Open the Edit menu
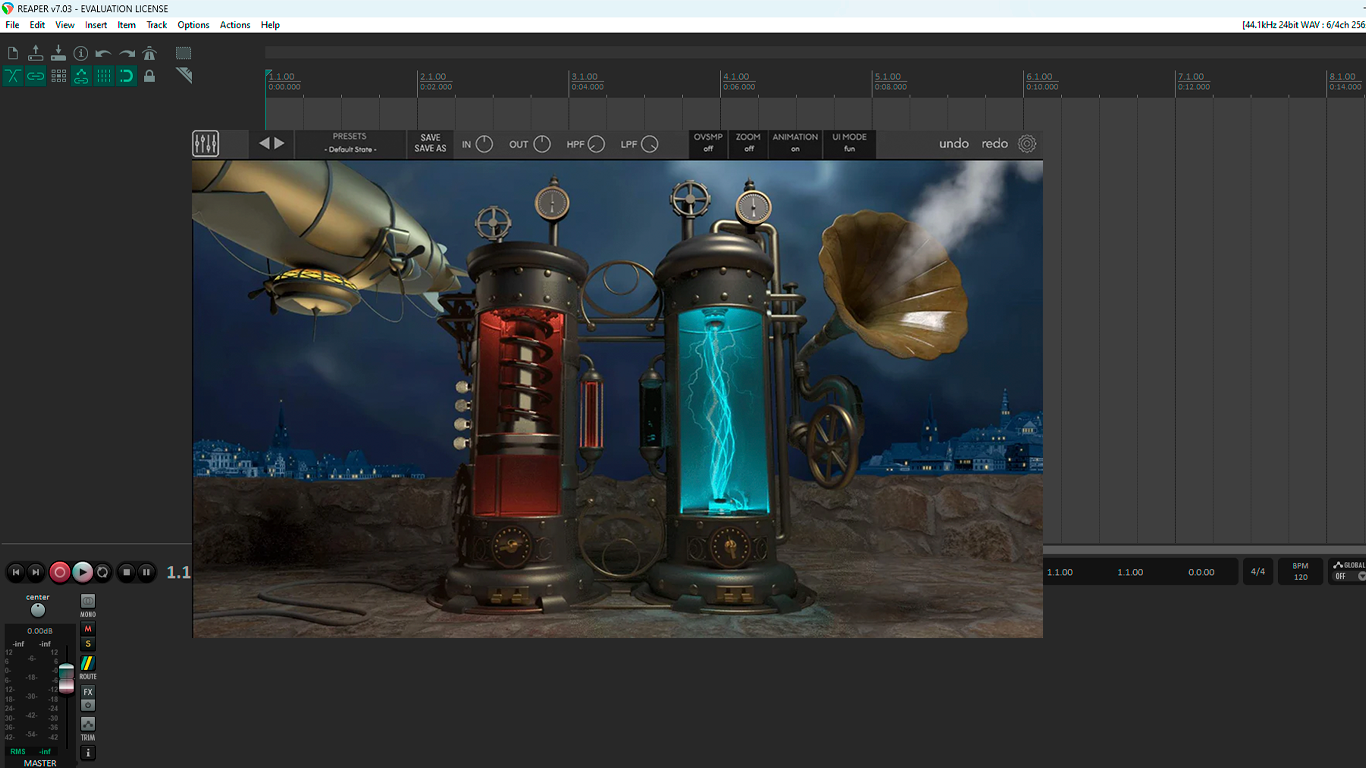1366x768 pixels. click(37, 25)
